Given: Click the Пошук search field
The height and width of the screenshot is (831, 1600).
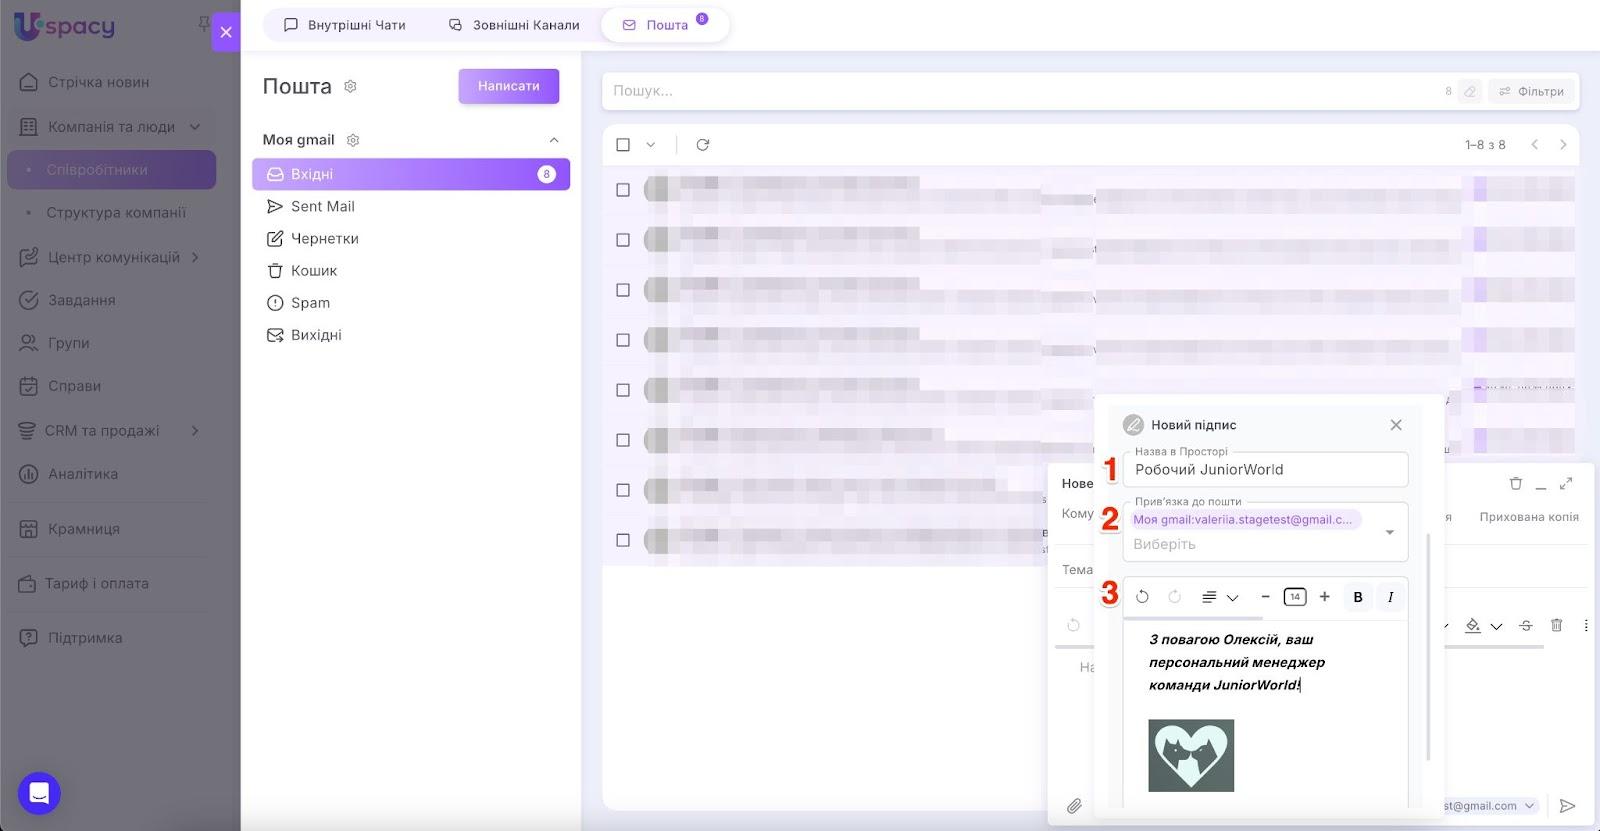Looking at the screenshot, I should pos(1020,91).
